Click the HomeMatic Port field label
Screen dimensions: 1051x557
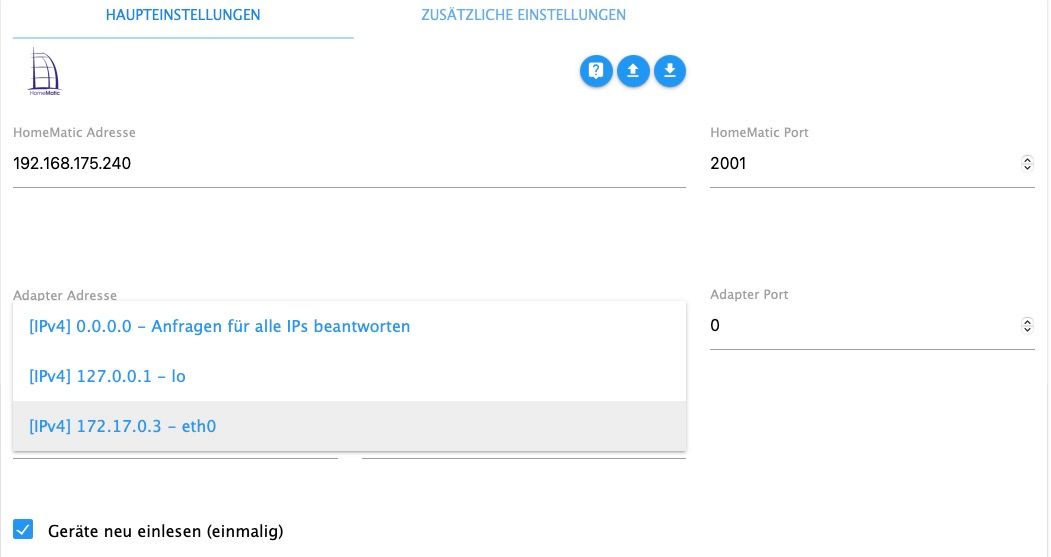coord(759,132)
